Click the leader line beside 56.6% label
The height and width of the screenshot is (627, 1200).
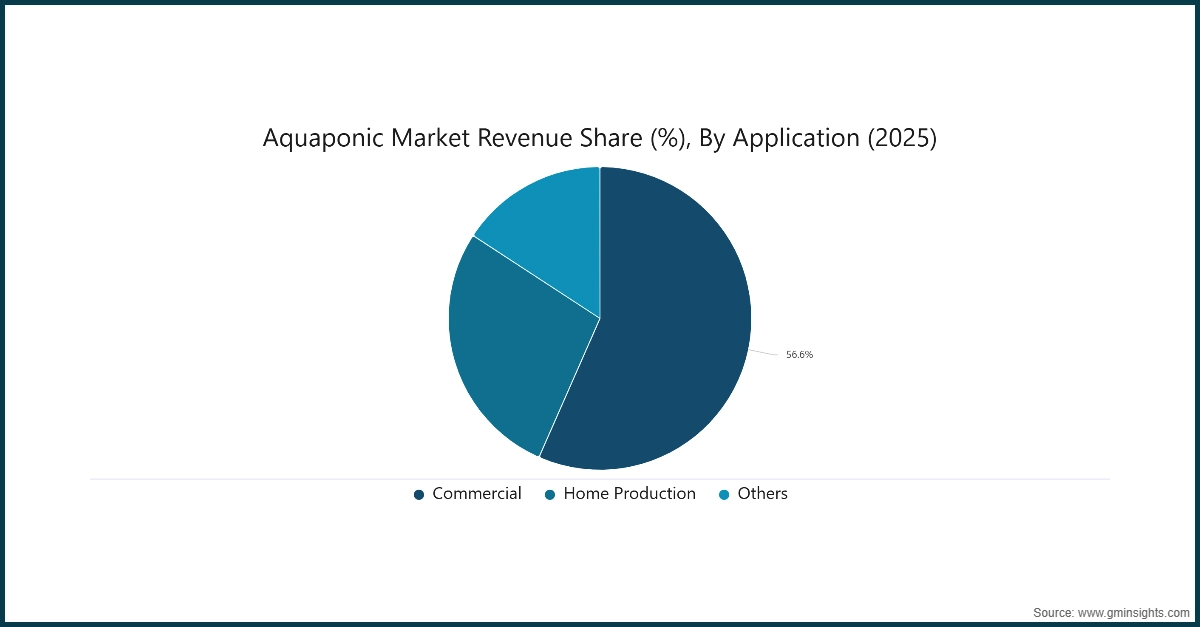coord(764,352)
